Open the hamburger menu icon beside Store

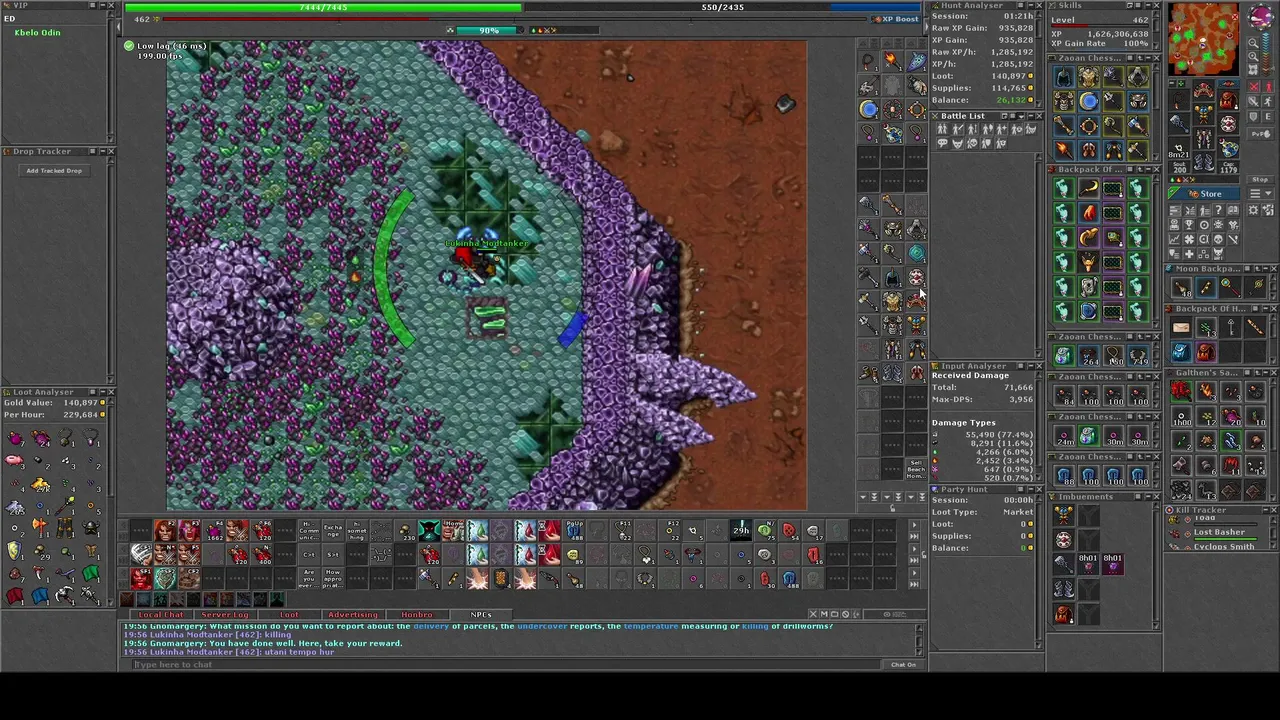point(1255,193)
